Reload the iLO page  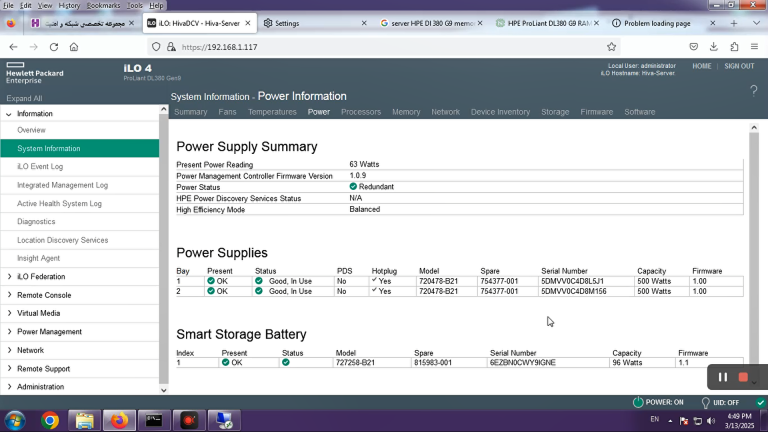54,47
